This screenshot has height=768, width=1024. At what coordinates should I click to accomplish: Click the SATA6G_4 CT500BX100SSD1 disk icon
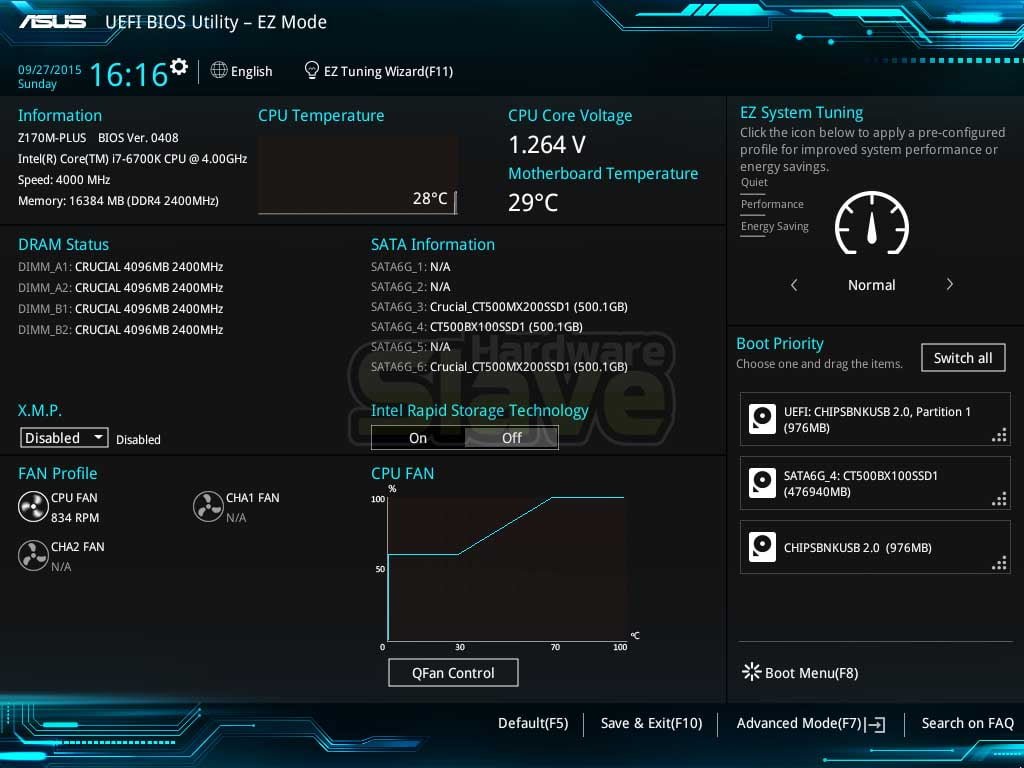(762, 483)
